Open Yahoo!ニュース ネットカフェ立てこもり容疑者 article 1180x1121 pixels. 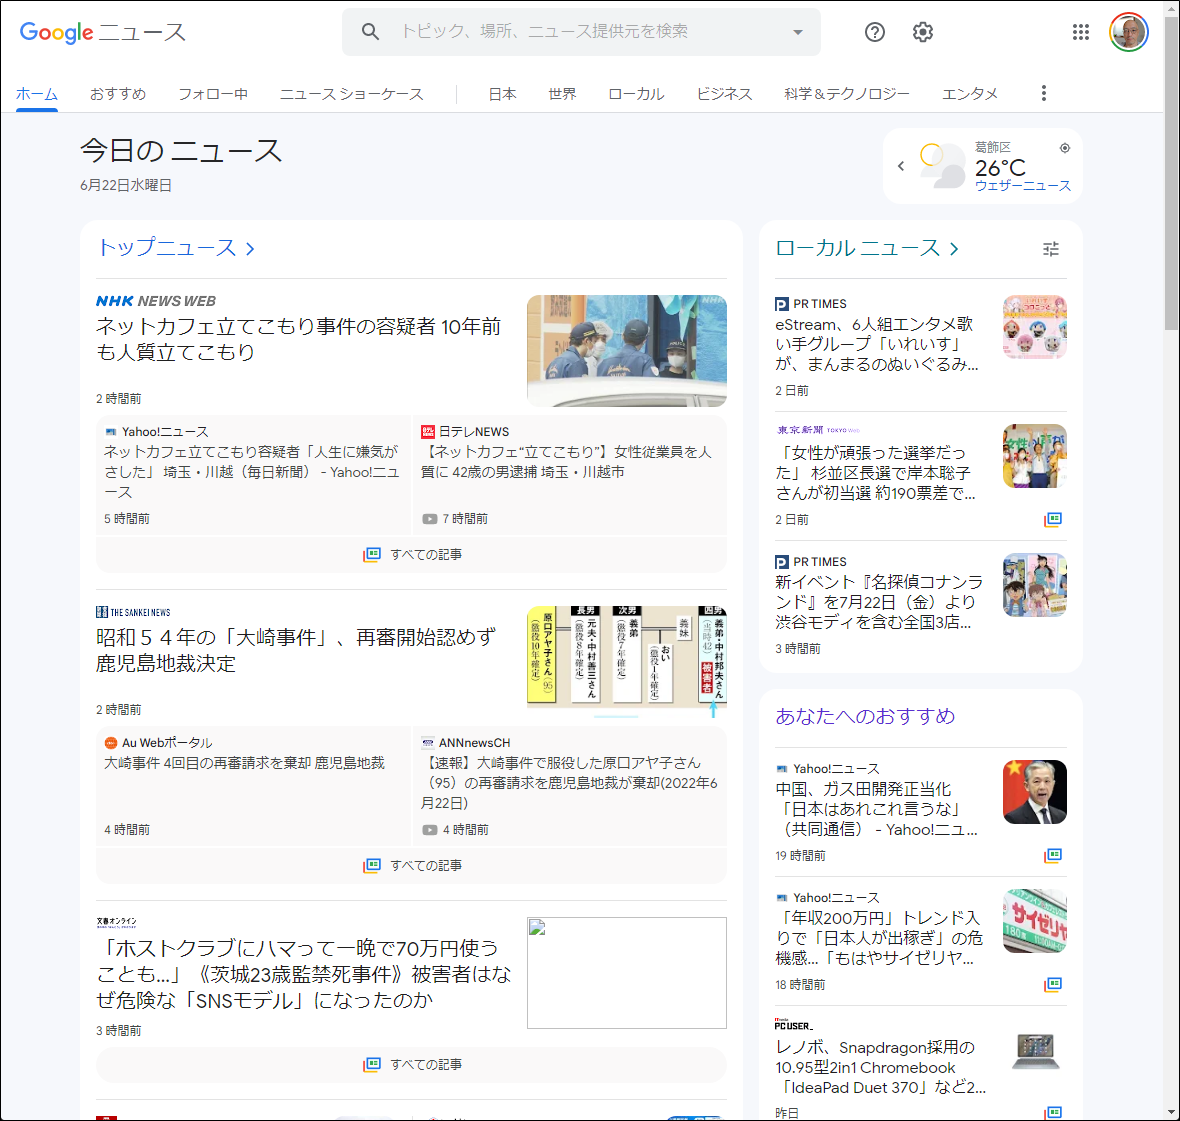tap(253, 472)
